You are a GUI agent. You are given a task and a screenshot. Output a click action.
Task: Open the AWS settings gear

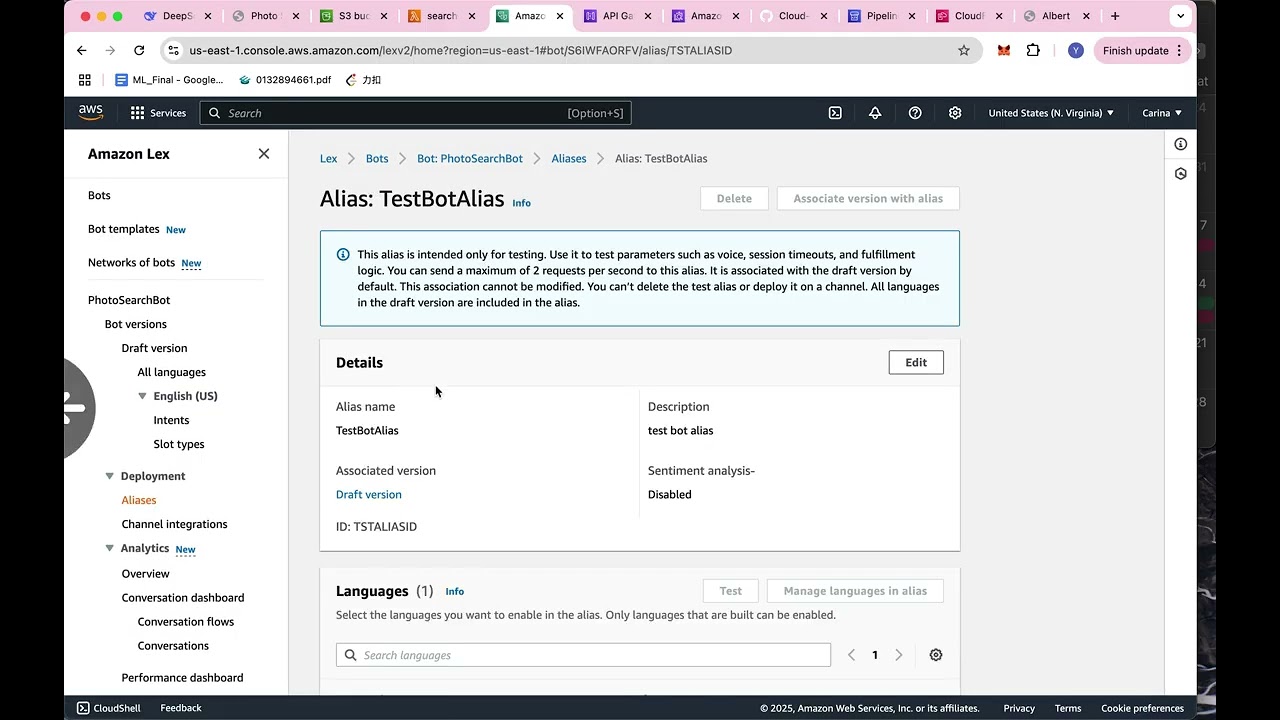[955, 113]
